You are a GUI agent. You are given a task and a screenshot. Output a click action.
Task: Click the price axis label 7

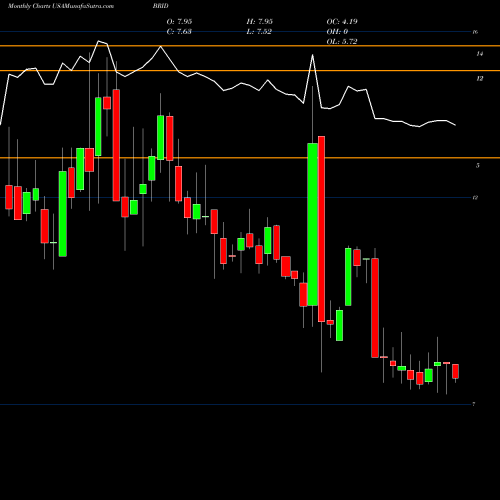tap(474, 404)
